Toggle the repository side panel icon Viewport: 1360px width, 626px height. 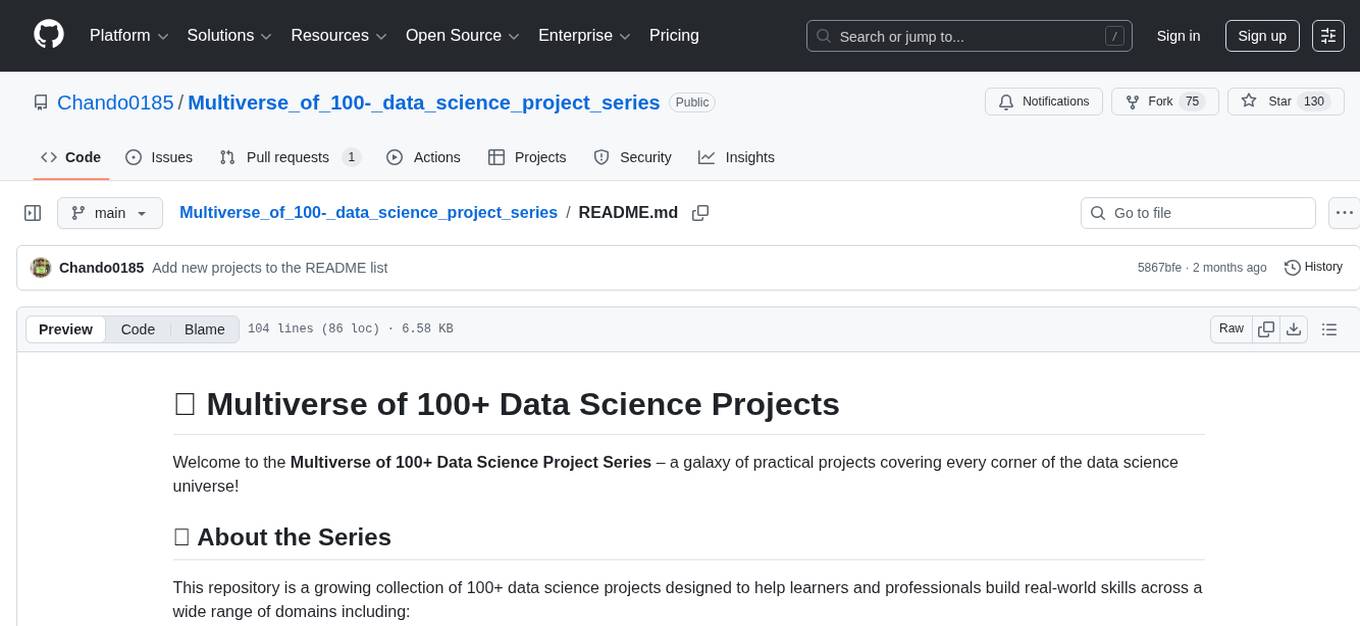coord(32,212)
